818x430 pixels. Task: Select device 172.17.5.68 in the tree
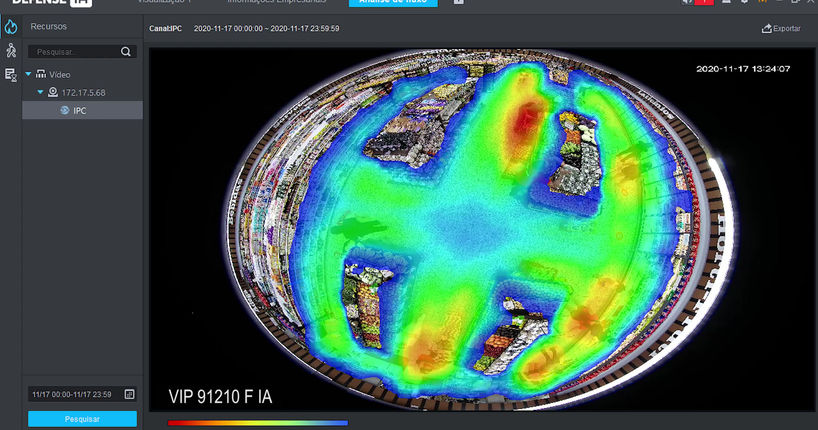pos(77,92)
